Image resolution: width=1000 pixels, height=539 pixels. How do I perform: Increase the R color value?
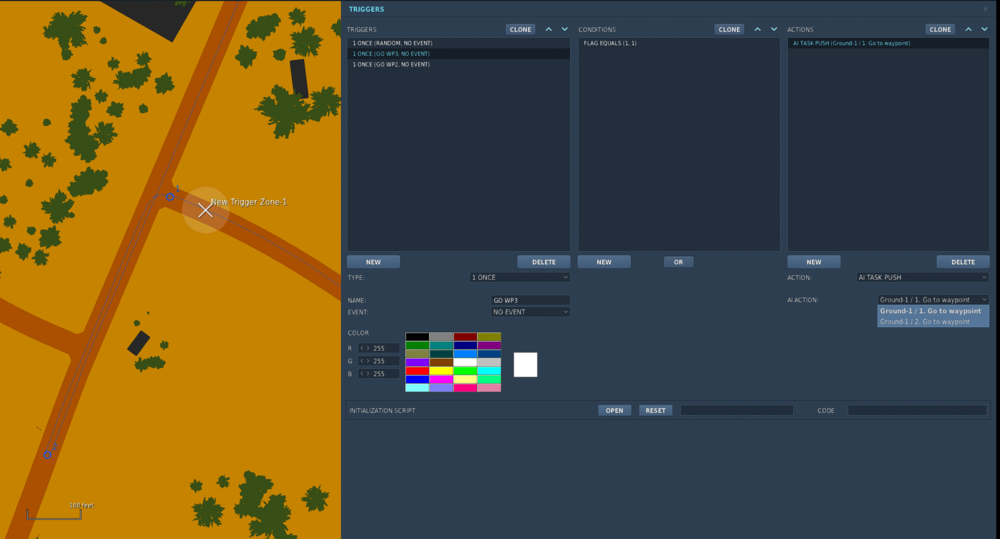point(368,348)
